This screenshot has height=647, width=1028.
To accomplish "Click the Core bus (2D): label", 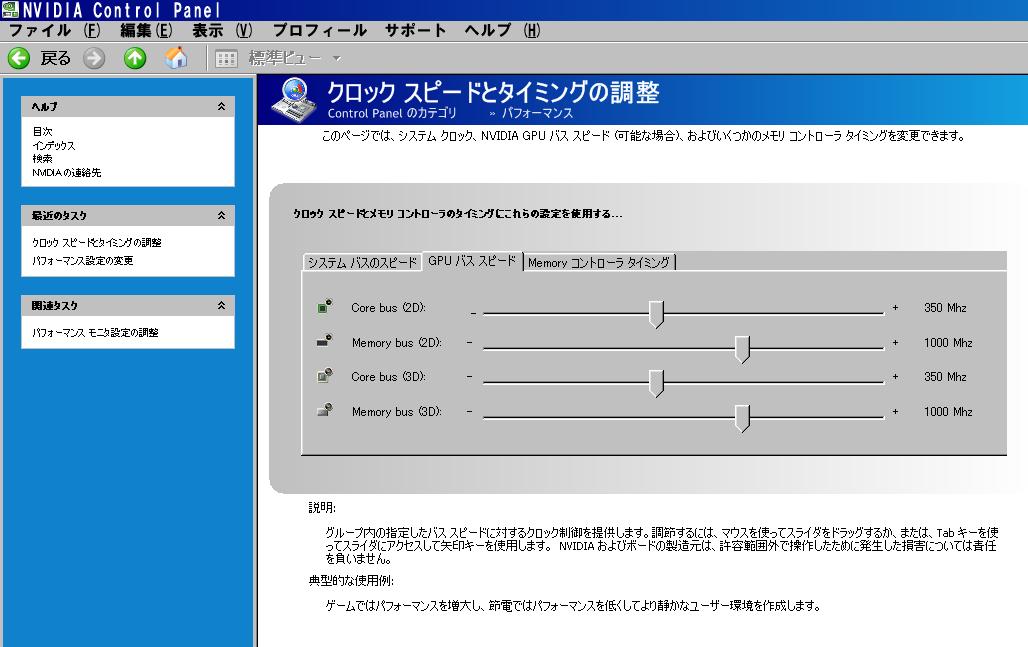I will pyautogui.click(x=389, y=307).
